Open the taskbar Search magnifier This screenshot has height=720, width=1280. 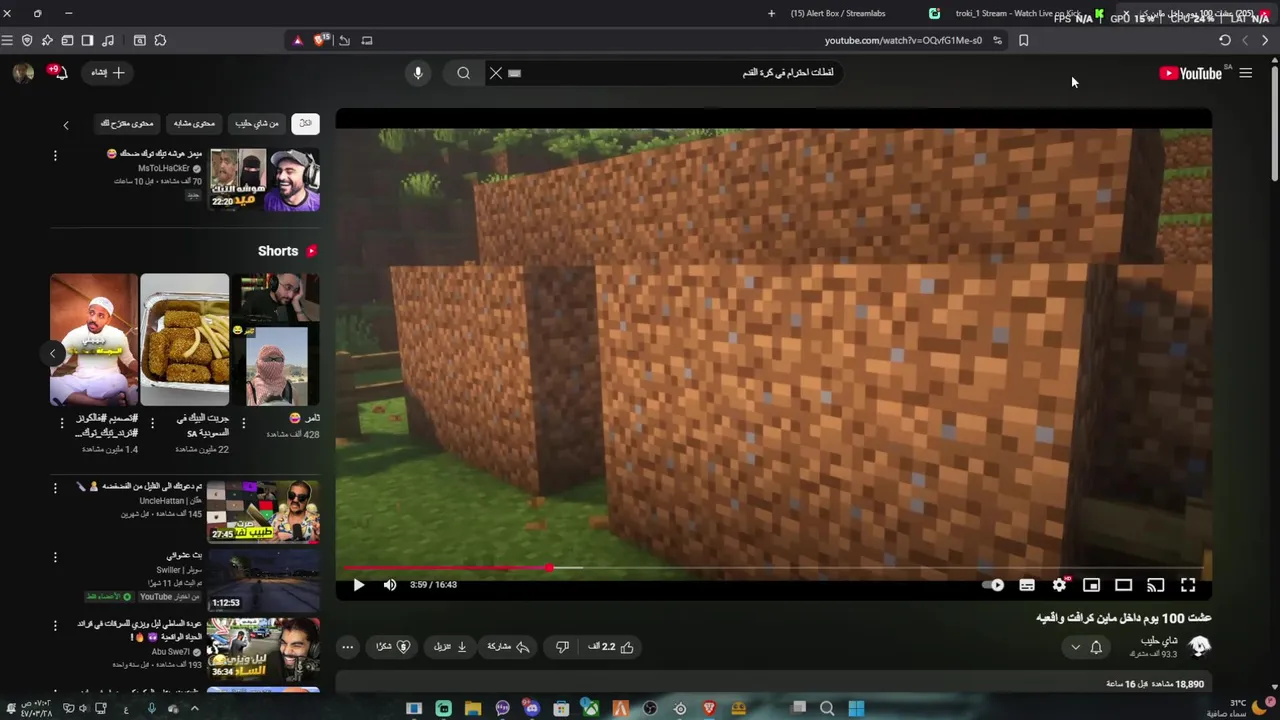point(827,708)
